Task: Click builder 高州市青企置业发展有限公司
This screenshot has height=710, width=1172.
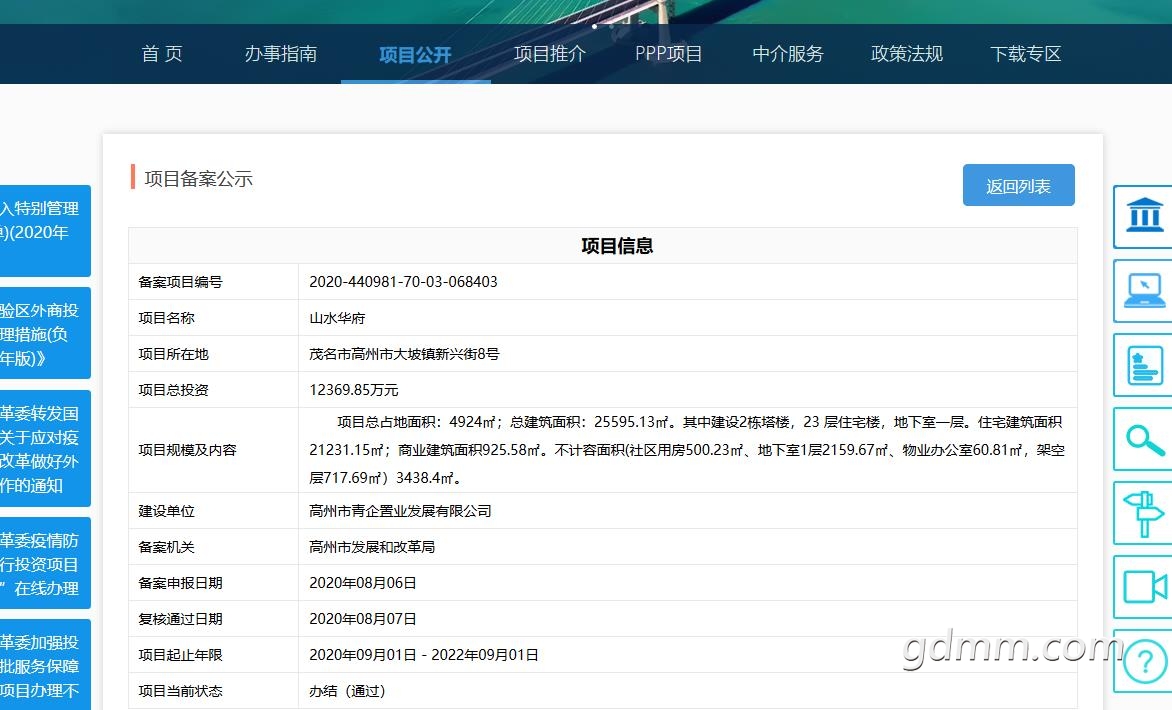Action: 401,511
